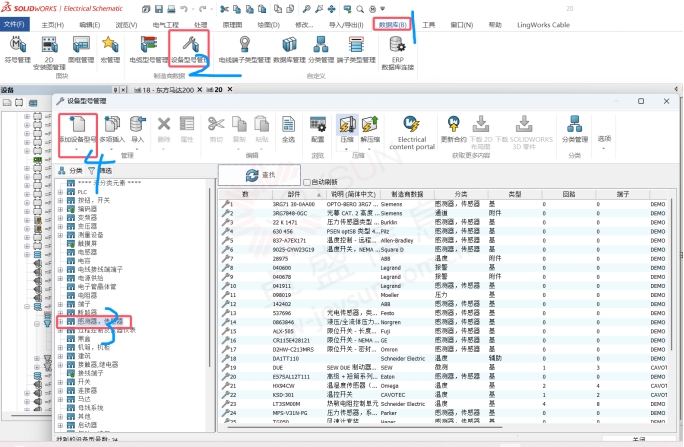The width and height of the screenshot is (684, 447).
Task: Switch to 数据库(B) ribbon tab
Action: pyautogui.click(x=392, y=25)
